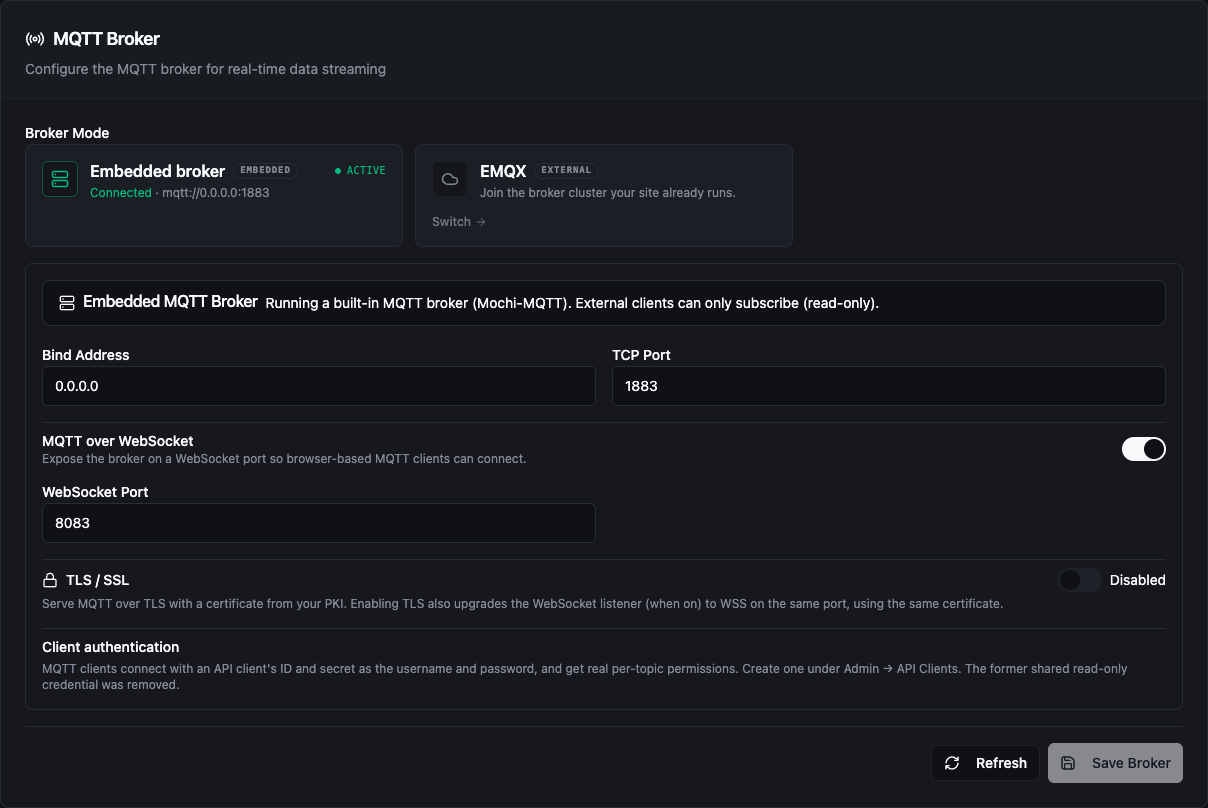This screenshot has height=808, width=1208.
Task: Click the EMBEDDED badge
Action: (x=265, y=171)
